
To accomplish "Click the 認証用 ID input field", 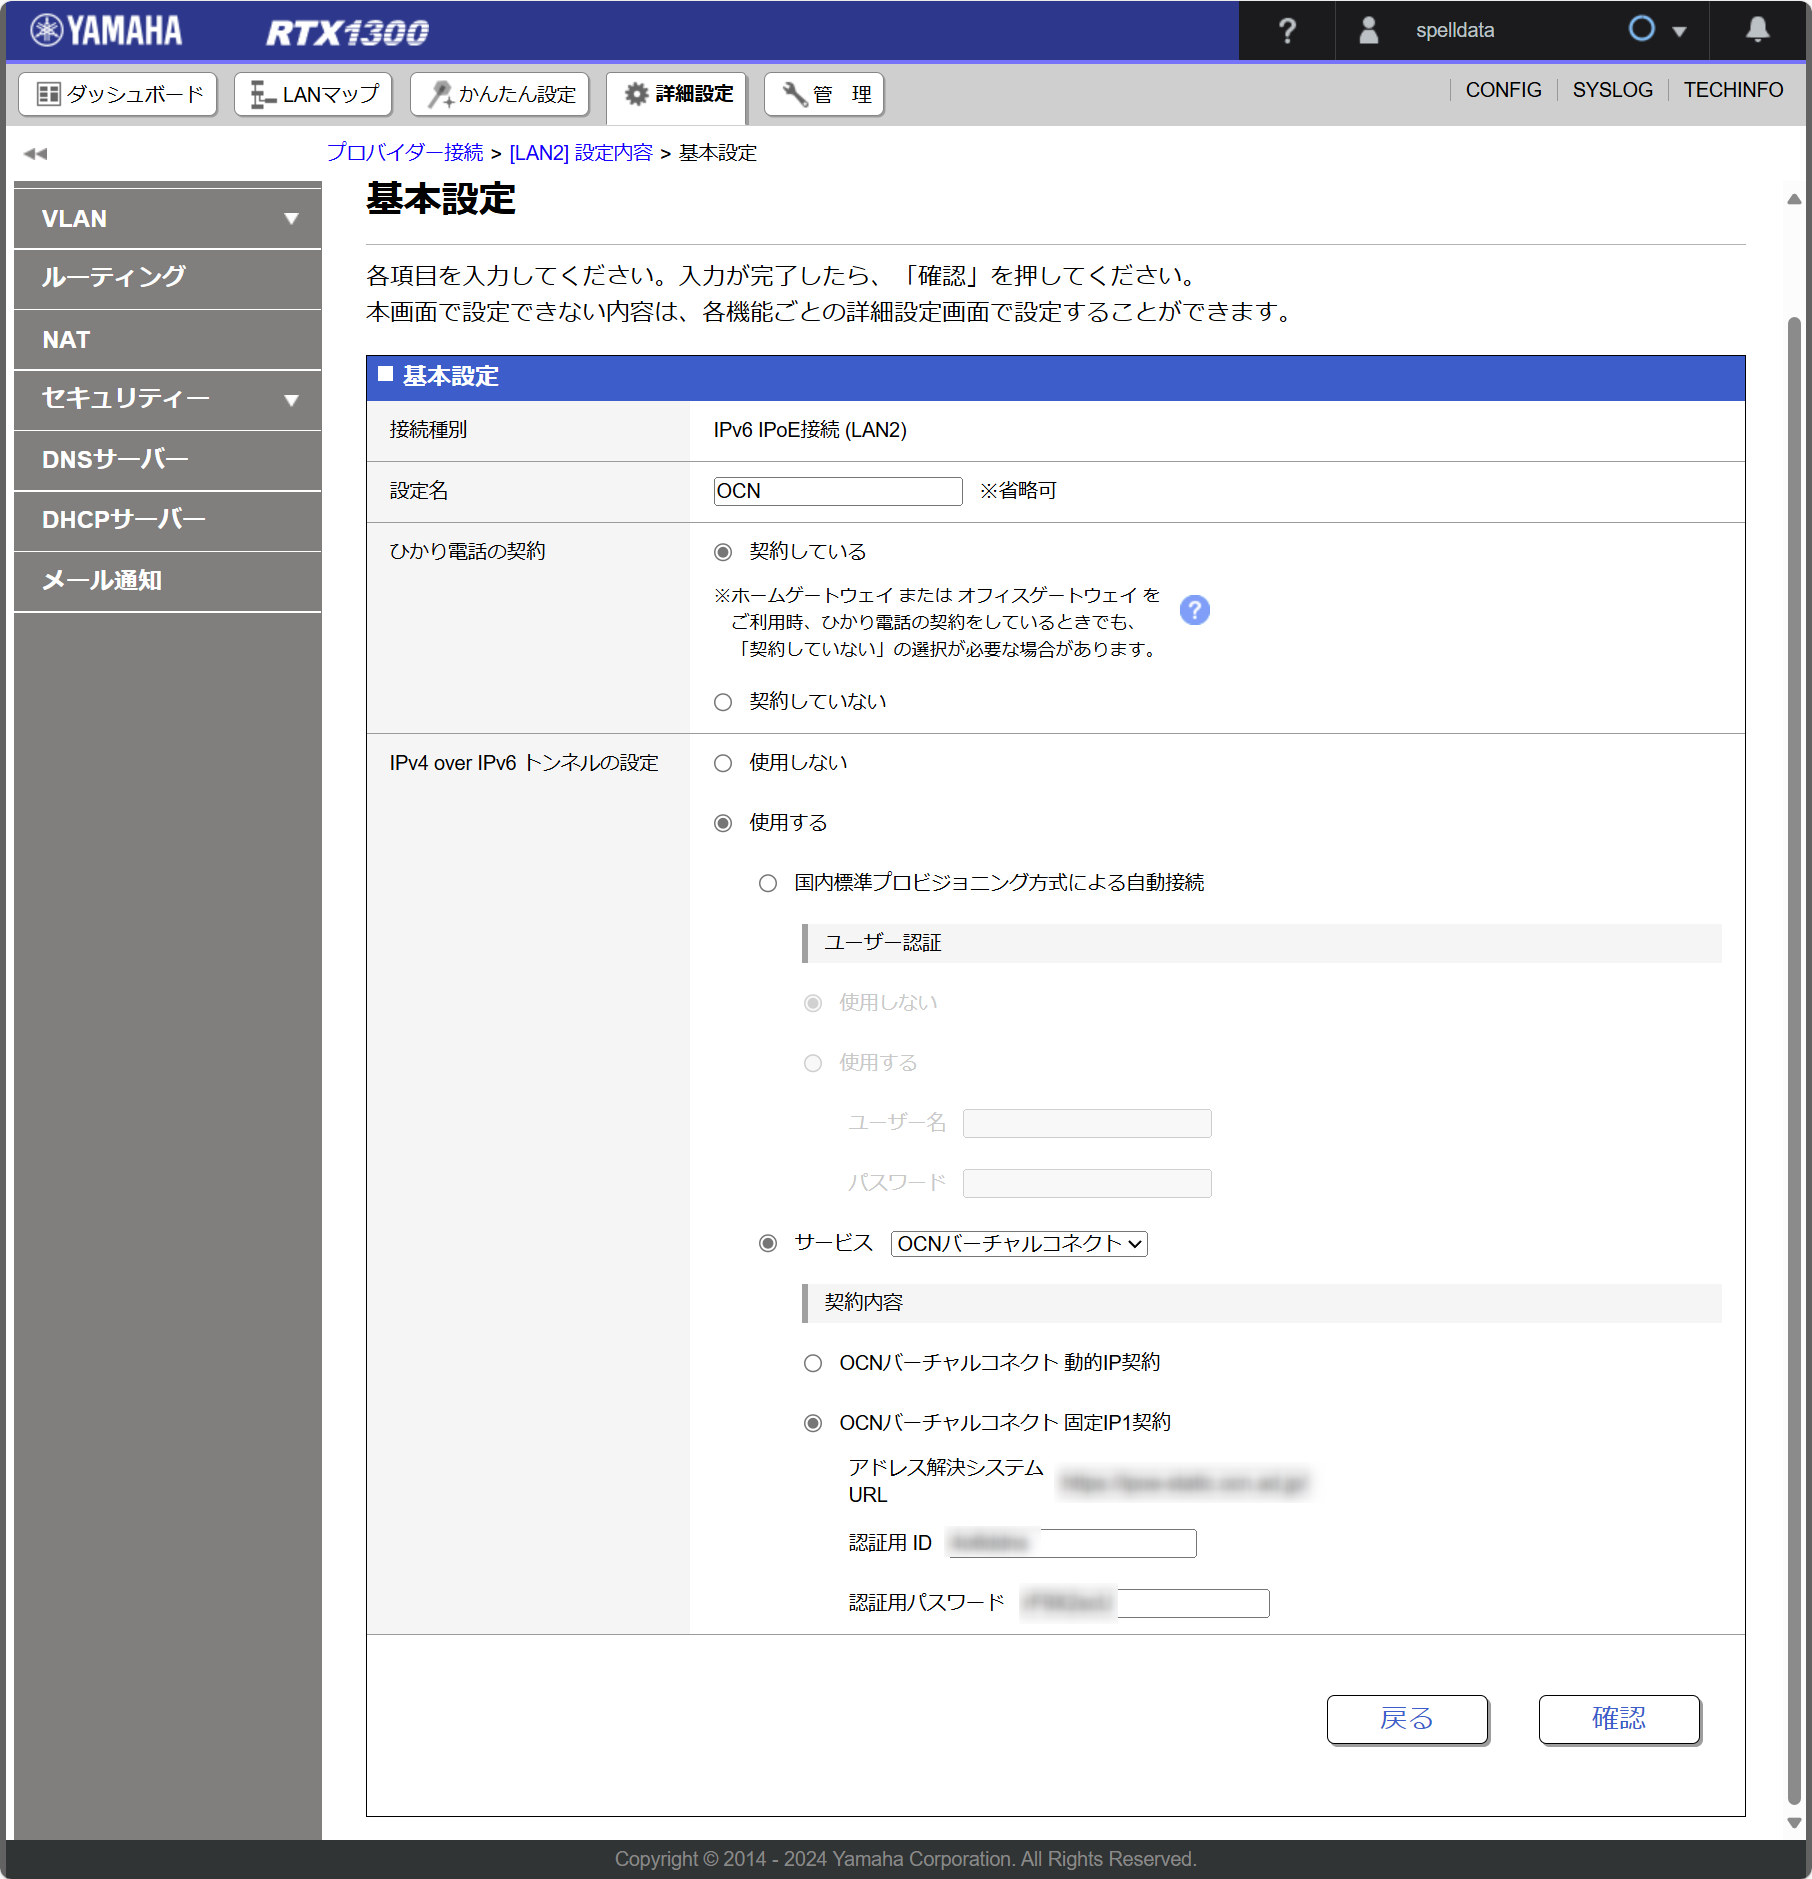I will coord(1072,1543).
